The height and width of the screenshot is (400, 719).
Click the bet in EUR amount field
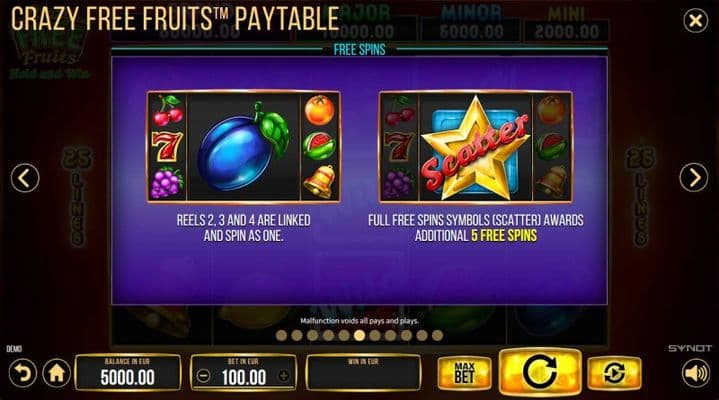[x=243, y=372]
